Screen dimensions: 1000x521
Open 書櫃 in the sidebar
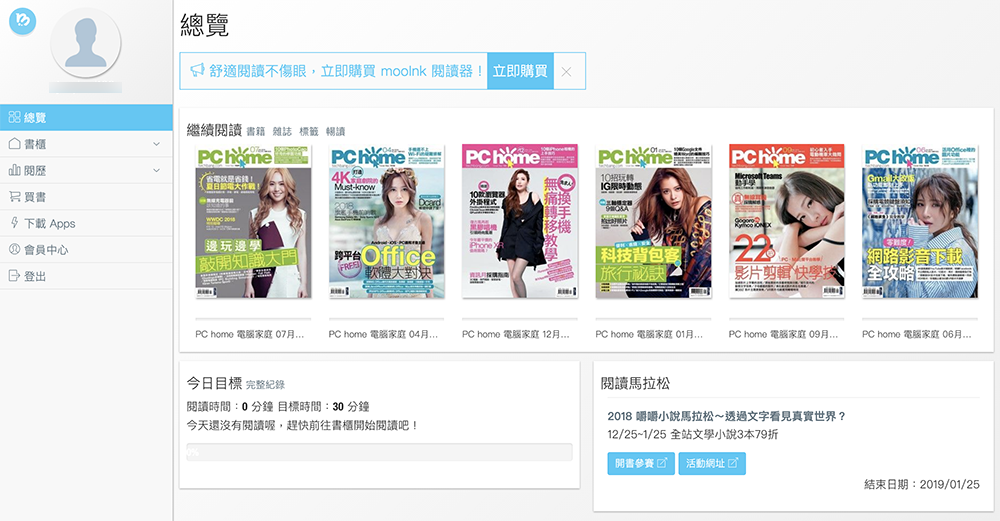point(86,144)
